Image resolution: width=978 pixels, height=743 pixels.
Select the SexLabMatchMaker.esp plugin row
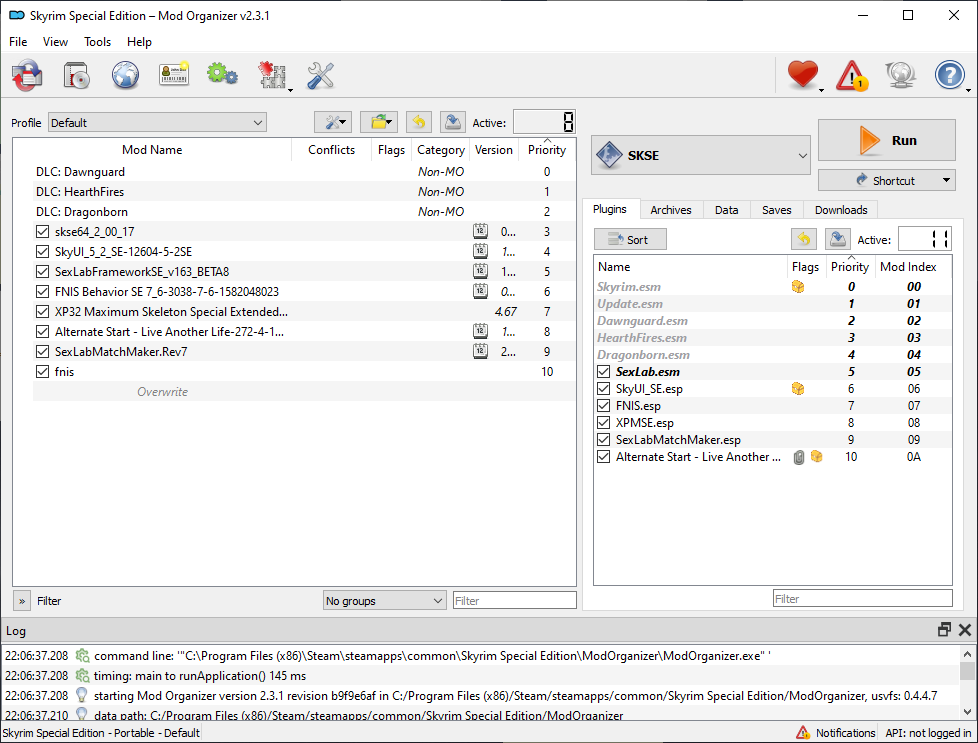click(773, 440)
